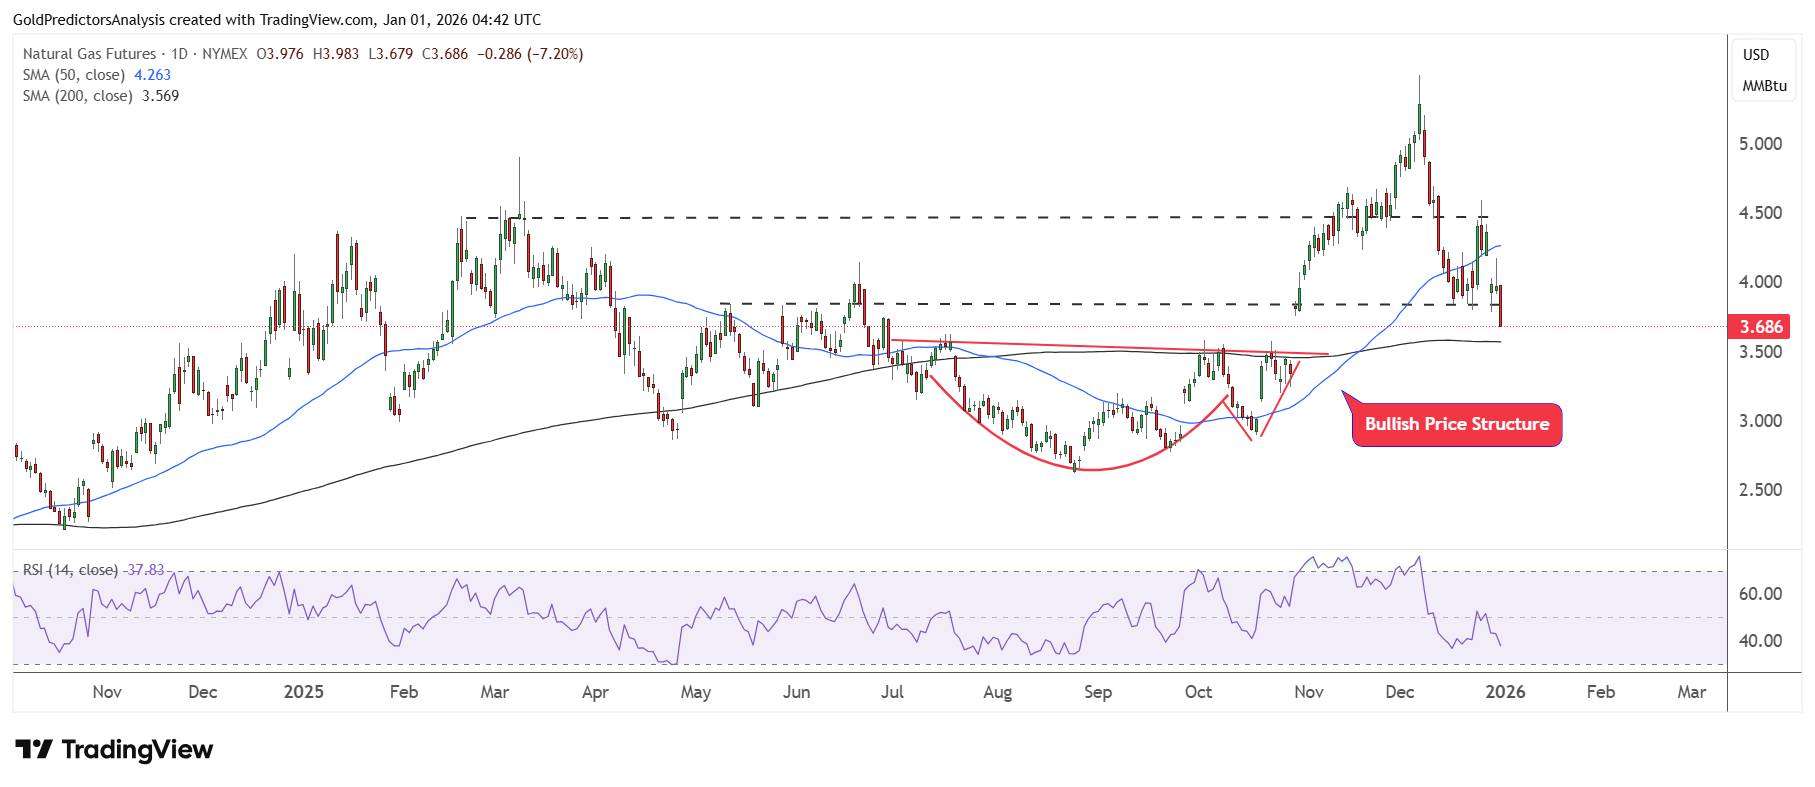Click the SMA (200, close) indicator label
This screenshot has height=787, width=1815.
(x=77, y=96)
